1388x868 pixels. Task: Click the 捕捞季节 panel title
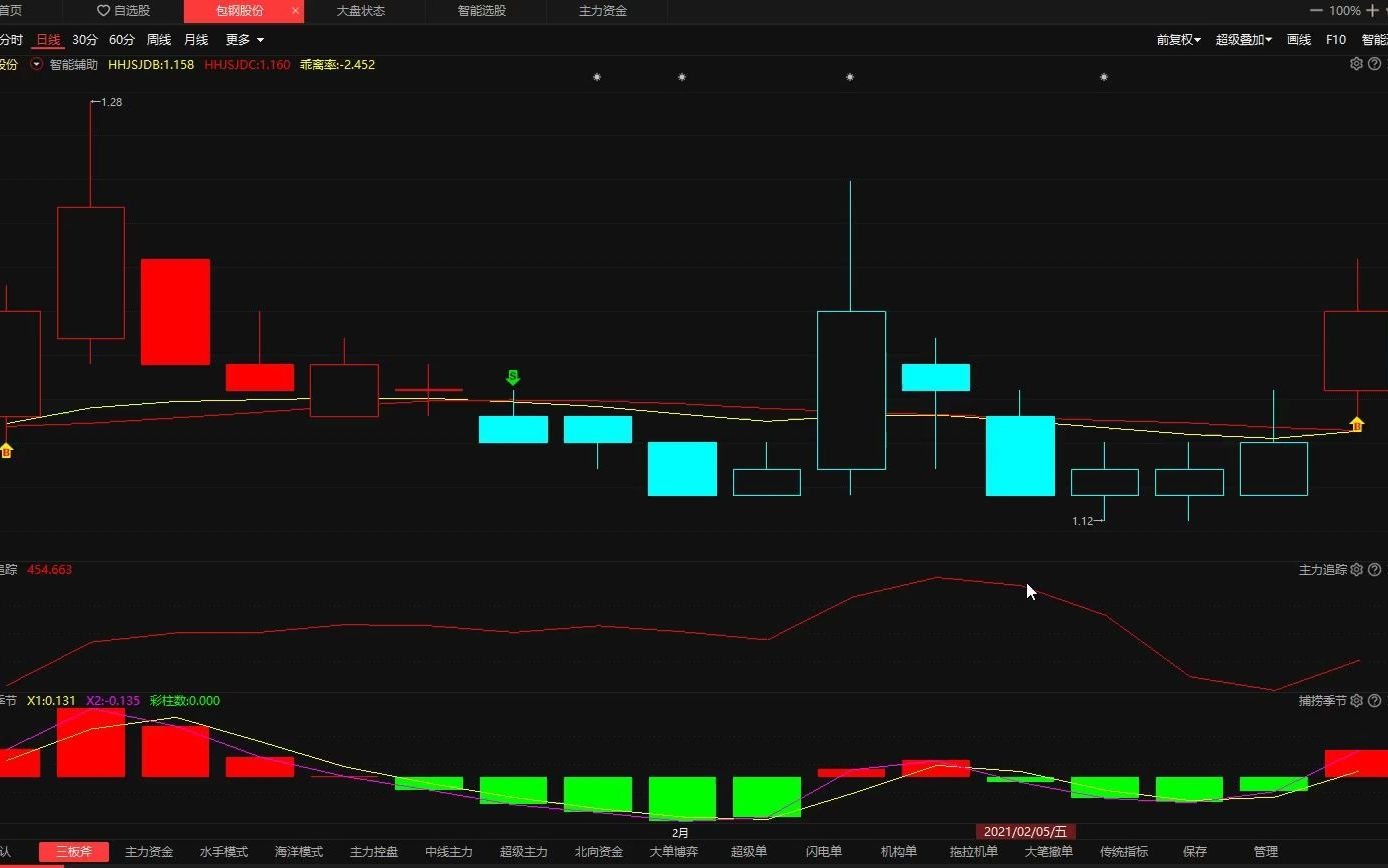pyautogui.click(x=1323, y=700)
